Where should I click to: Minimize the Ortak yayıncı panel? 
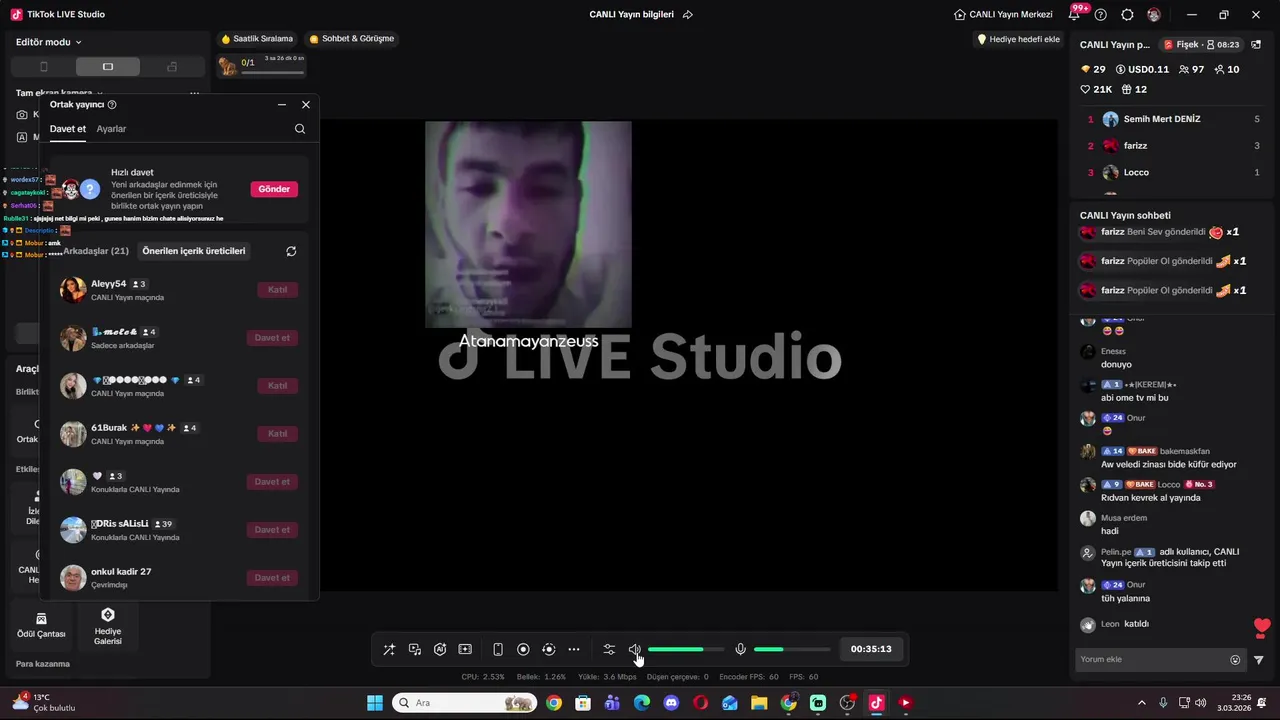pyautogui.click(x=282, y=104)
